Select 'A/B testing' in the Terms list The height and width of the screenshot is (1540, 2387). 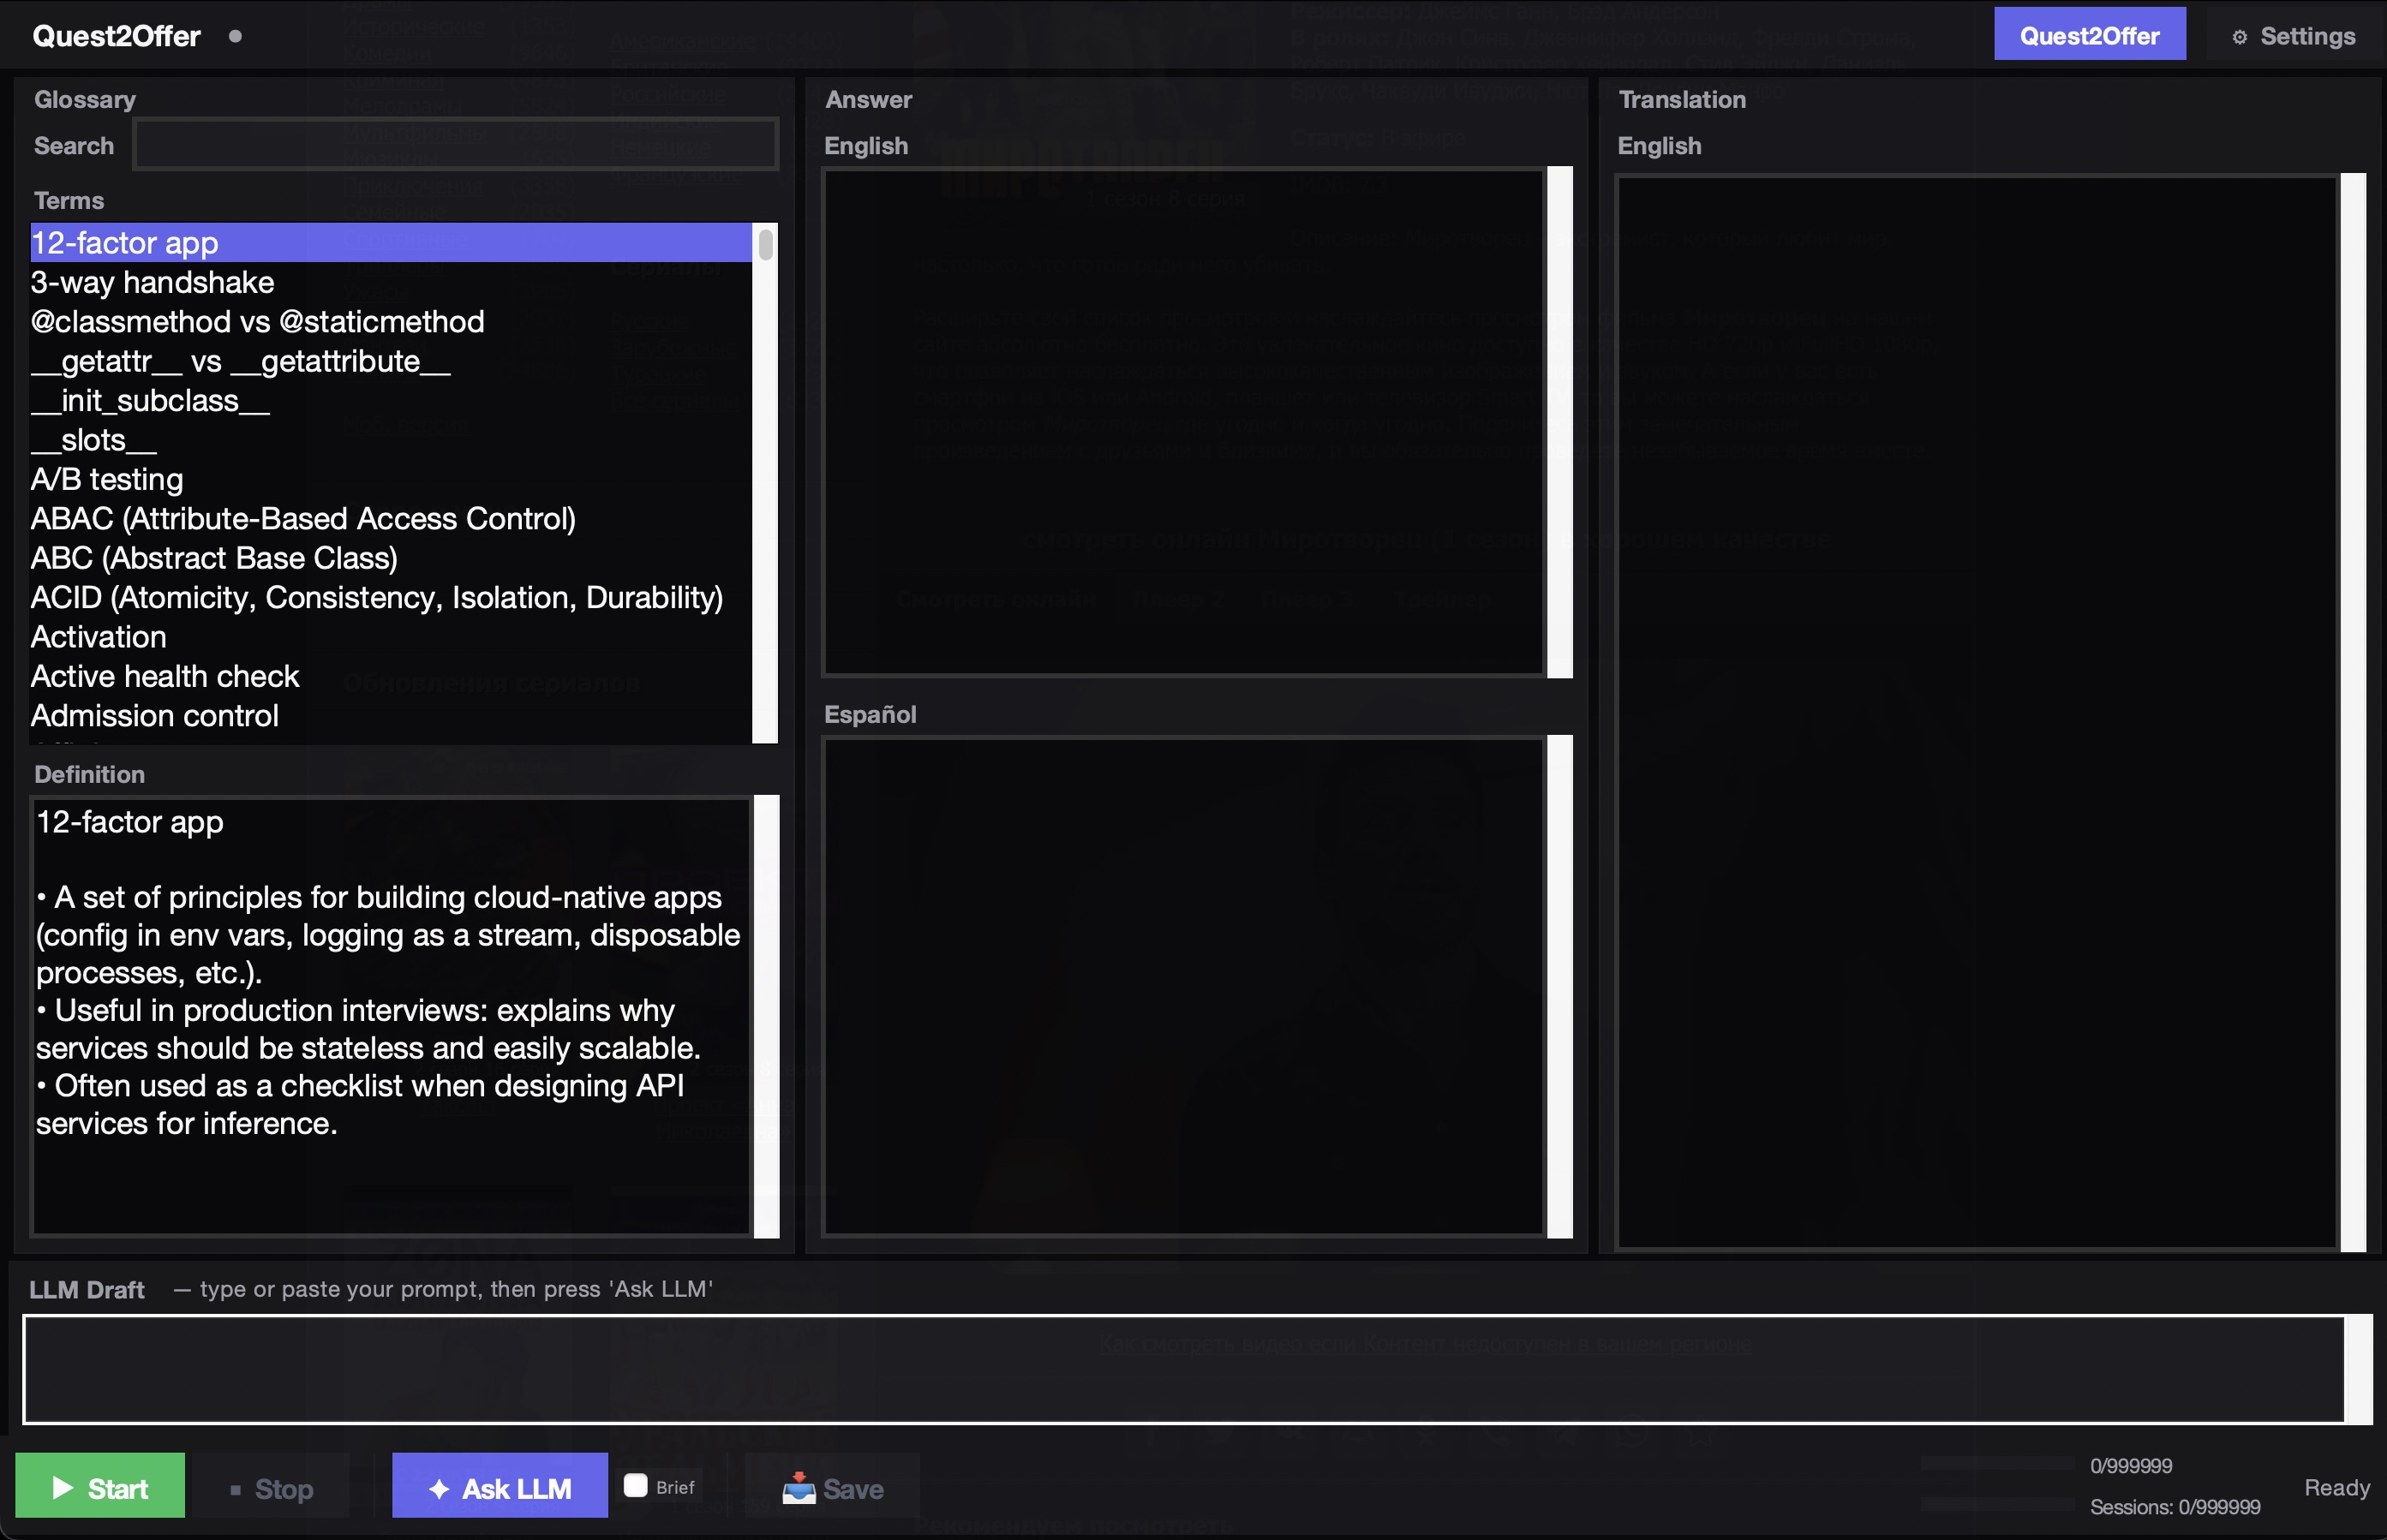[x=107, y=479]
